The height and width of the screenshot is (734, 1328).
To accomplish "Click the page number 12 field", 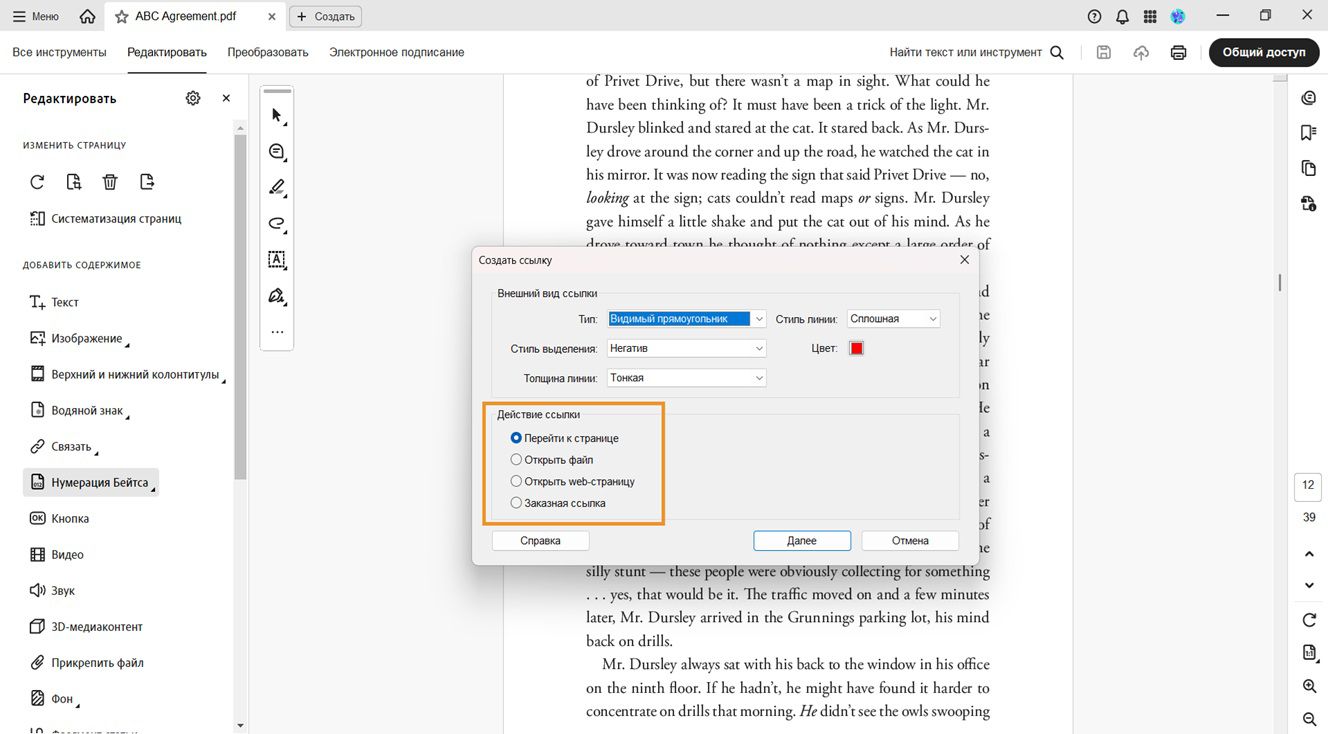I will pyautogui.click(x=1309, y=486).
